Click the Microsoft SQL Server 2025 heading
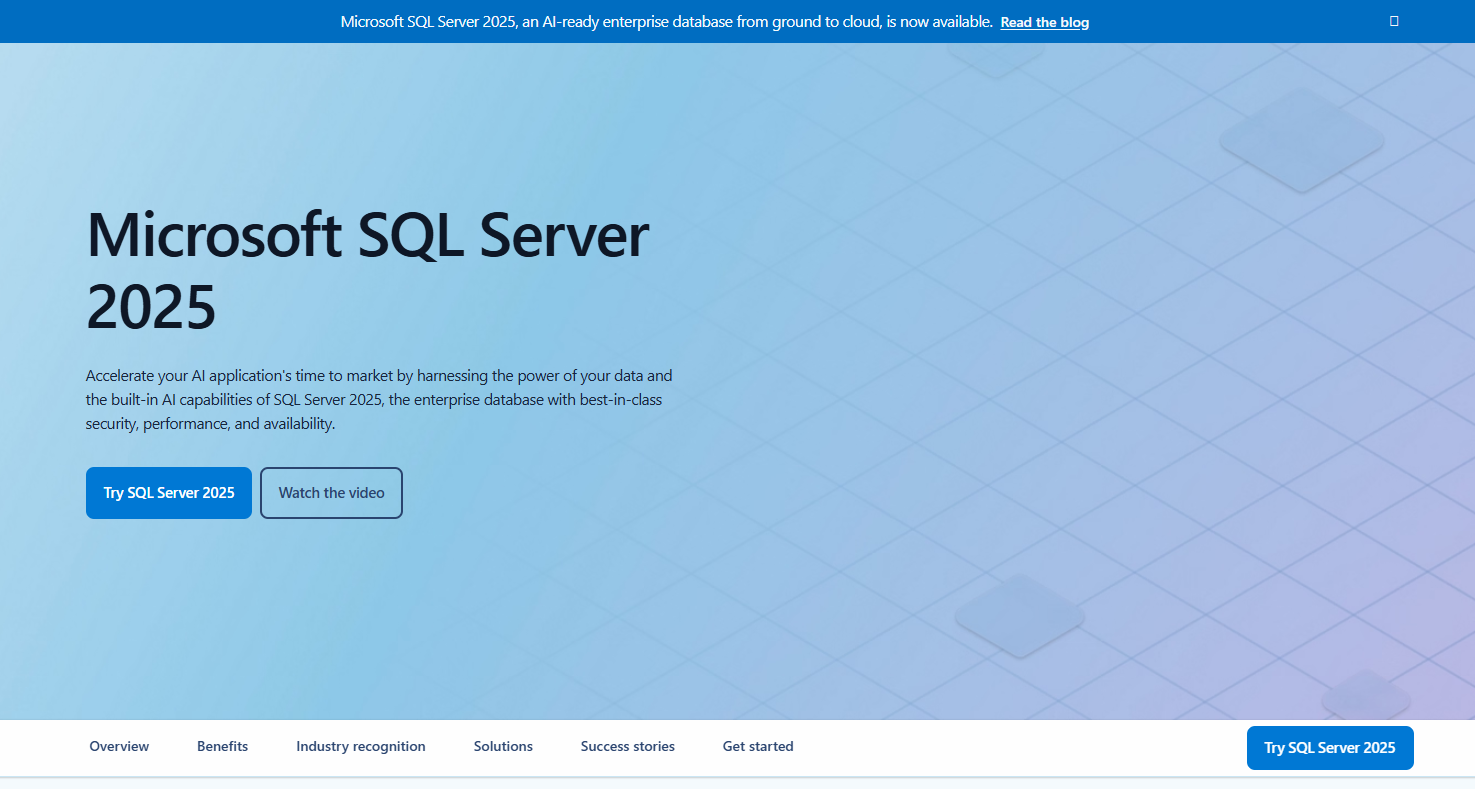The height and width of the screenshot is (789, 1475). point(368,270)
